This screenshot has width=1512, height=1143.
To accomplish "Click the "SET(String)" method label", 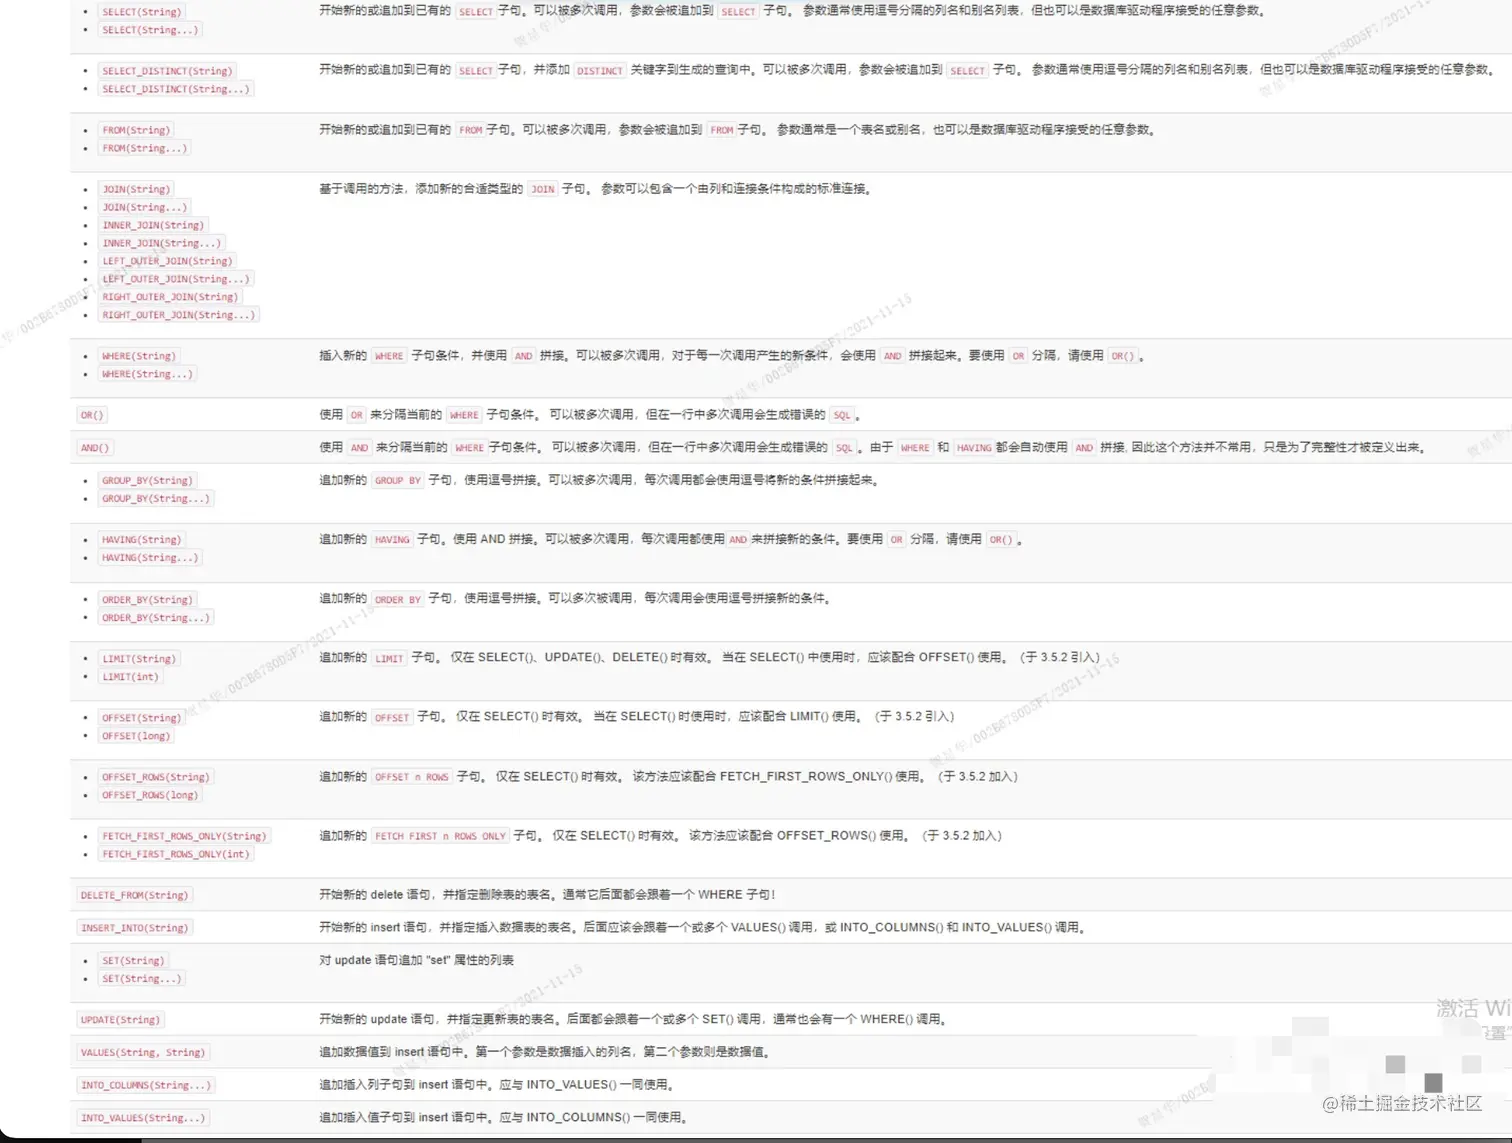I will coord(133,961).
